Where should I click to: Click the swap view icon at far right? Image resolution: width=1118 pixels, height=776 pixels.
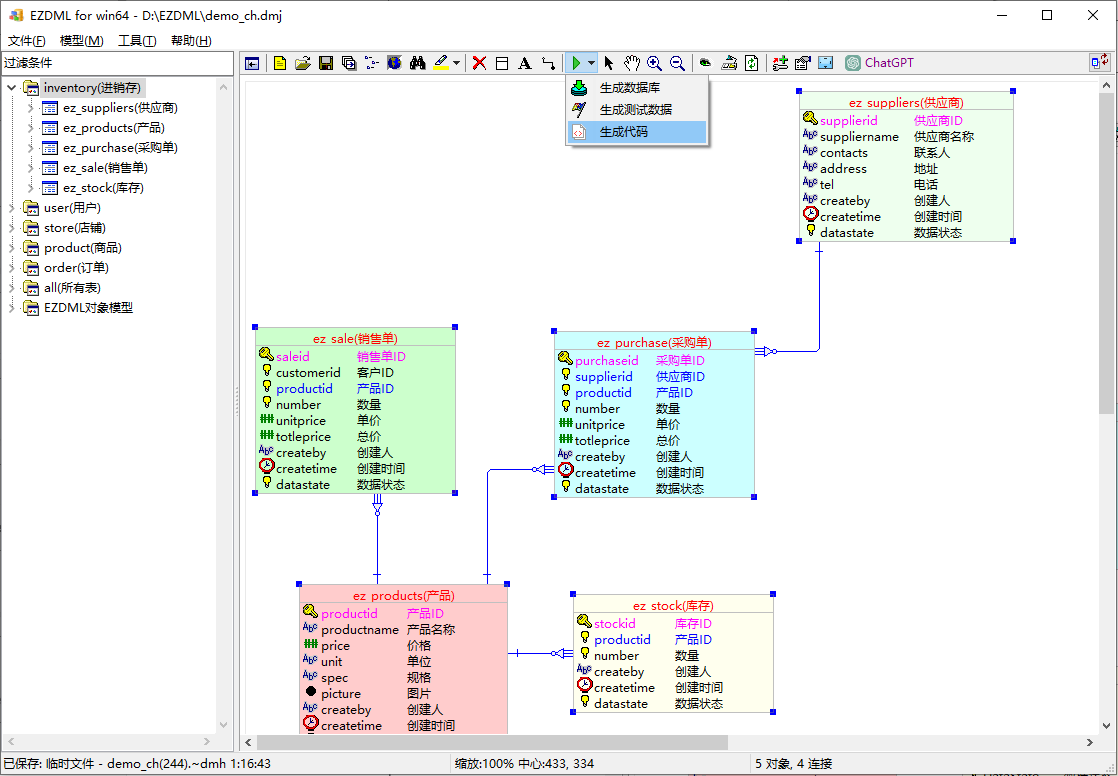click(x=1099, y=63)
